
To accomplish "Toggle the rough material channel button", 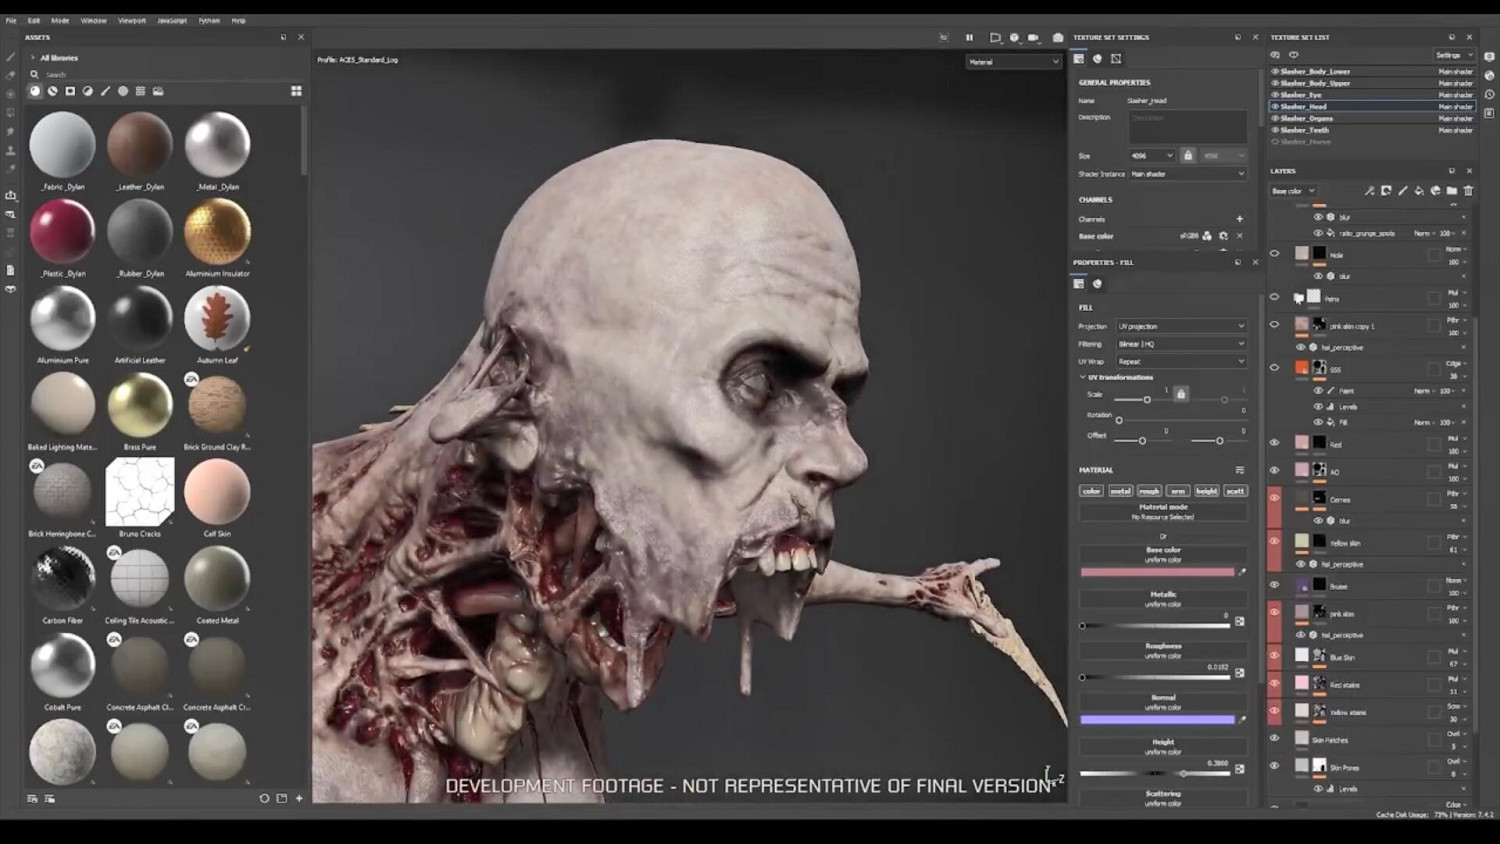I will tap(1149, 491).
